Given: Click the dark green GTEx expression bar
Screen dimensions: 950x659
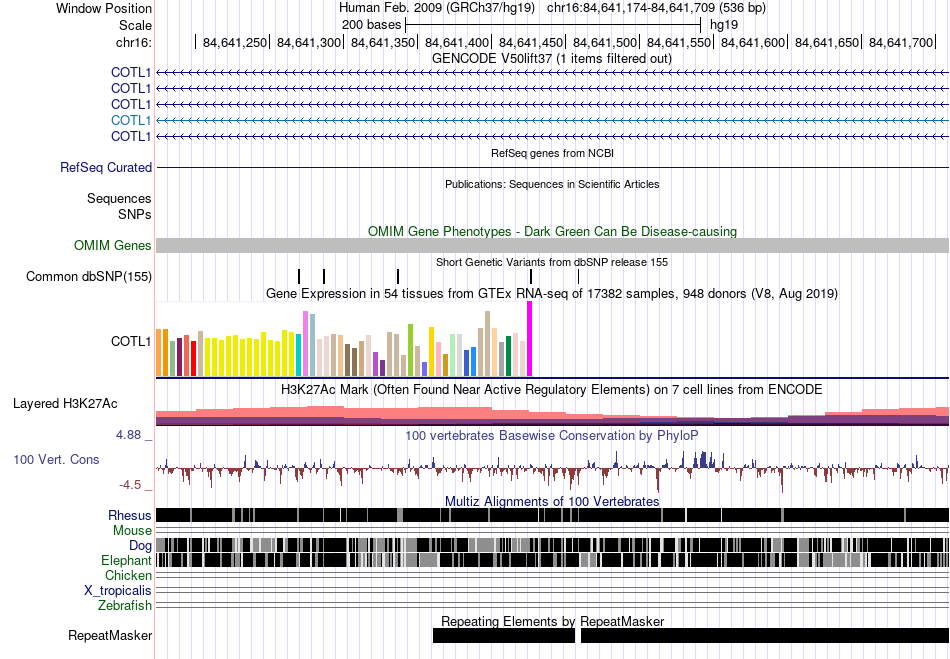Looking at the screenshot, I should click(508, 356).
